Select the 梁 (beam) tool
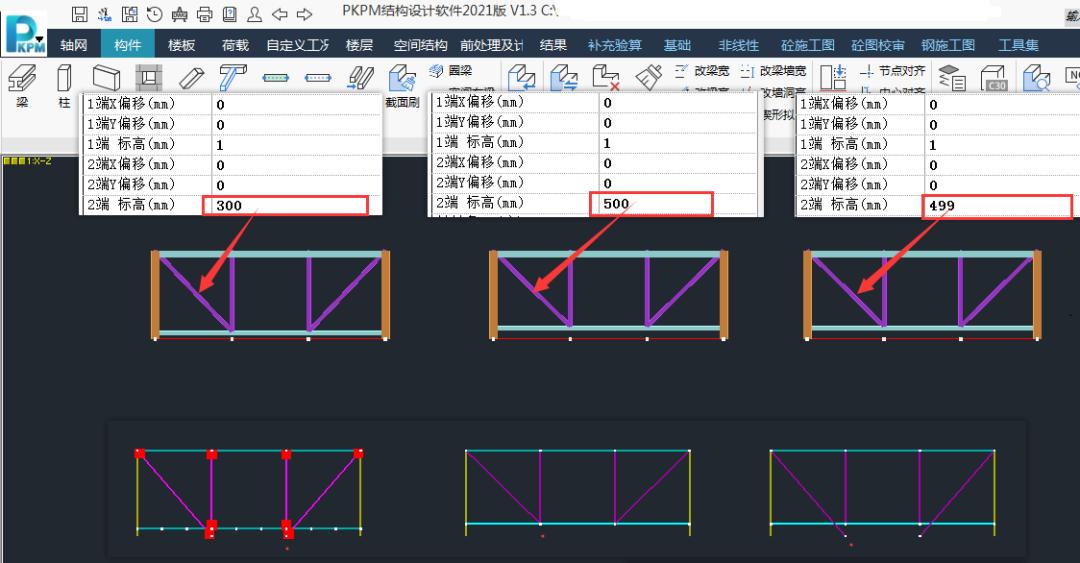Image resolution: width=1080 pixels, height=563 pixels. [x=22, y=86]
